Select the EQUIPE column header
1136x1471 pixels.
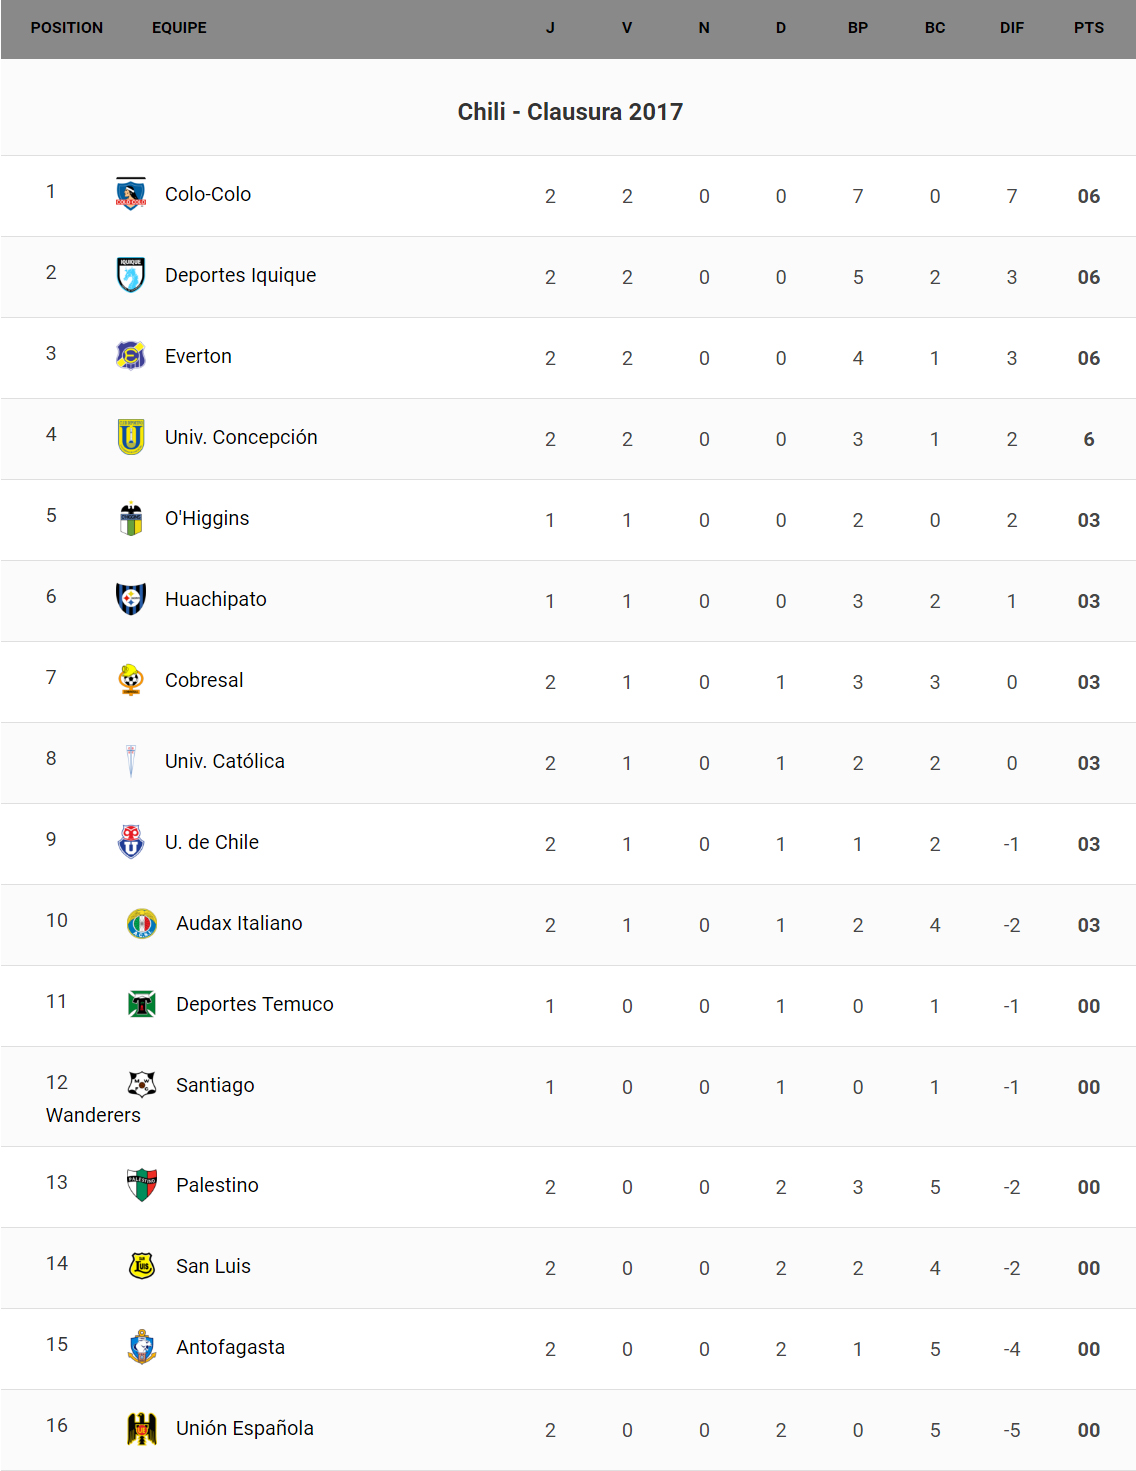179,28
